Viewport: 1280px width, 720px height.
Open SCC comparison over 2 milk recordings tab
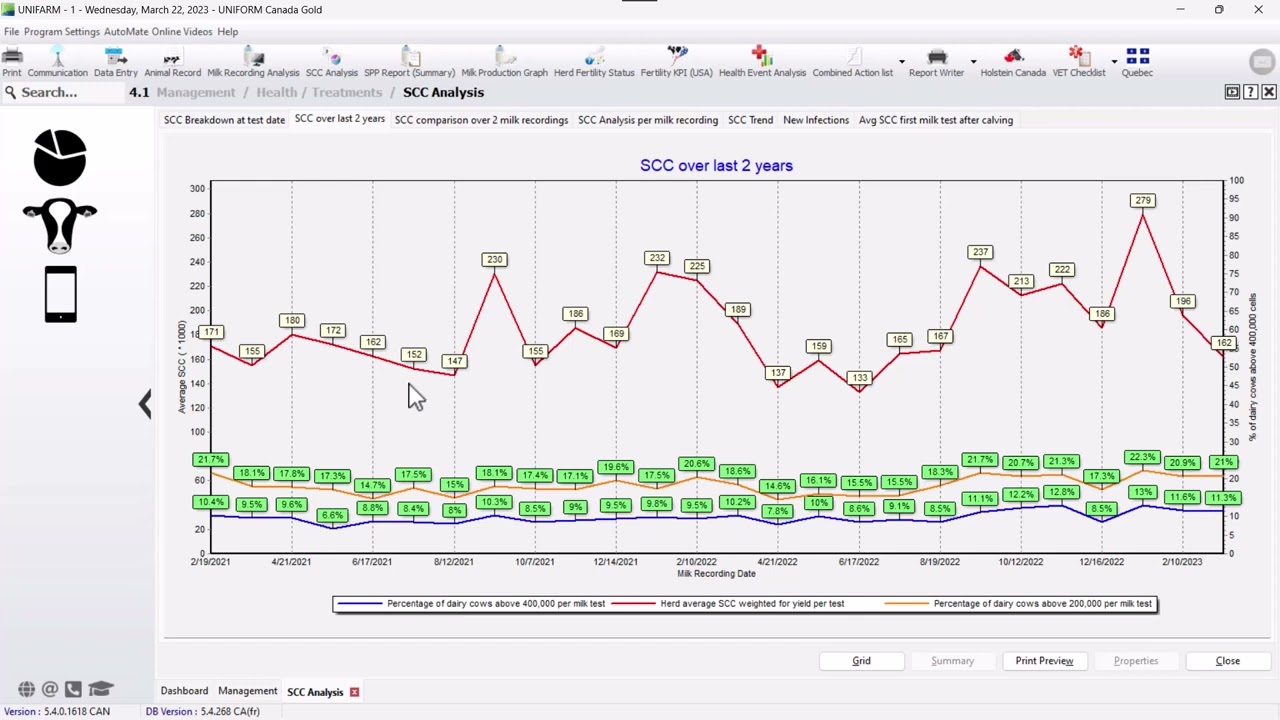(481, 120)
